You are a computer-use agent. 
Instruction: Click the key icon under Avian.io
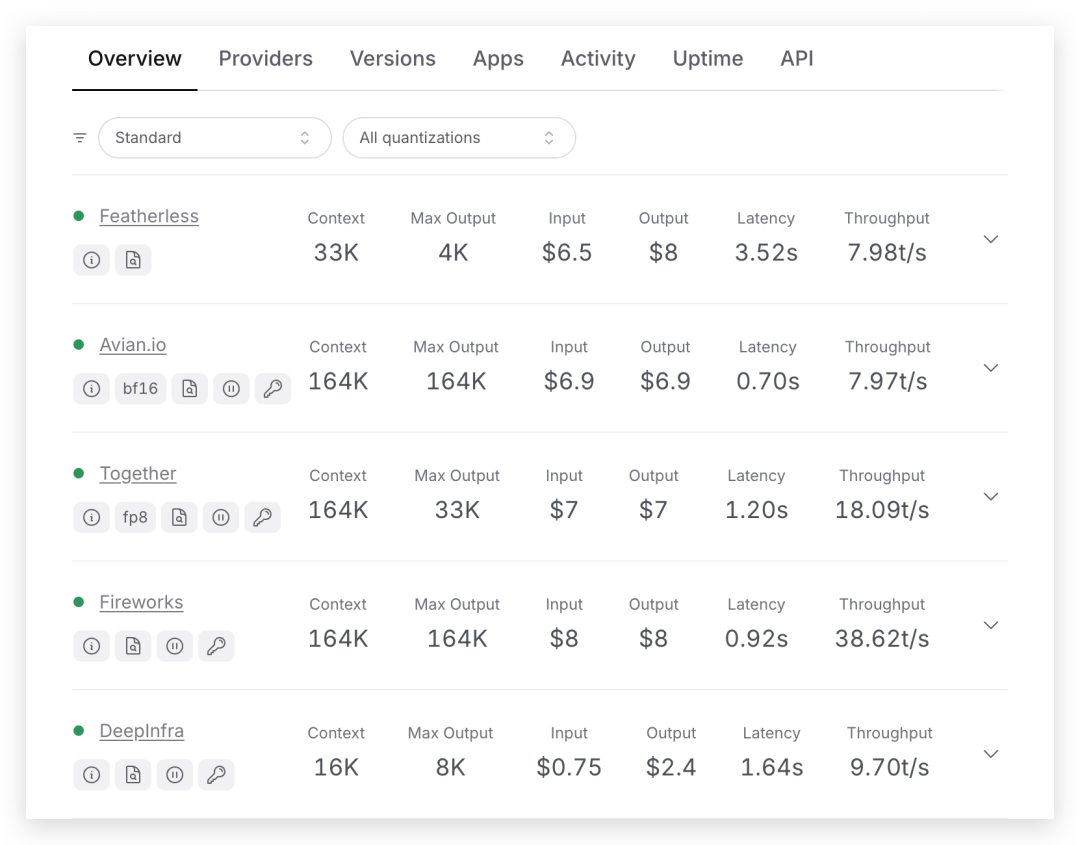tap(273, 388)
